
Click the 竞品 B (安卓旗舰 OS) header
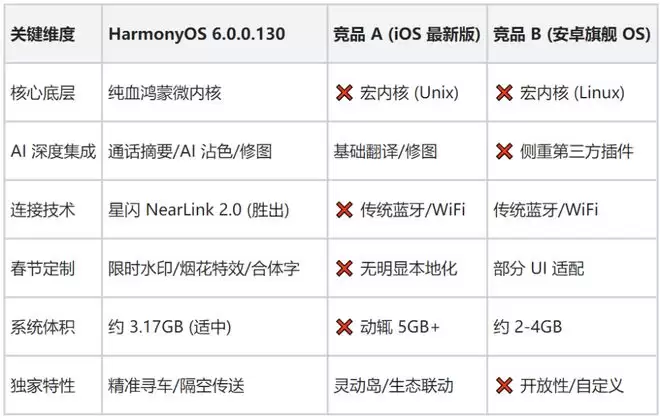pos(571,34)
